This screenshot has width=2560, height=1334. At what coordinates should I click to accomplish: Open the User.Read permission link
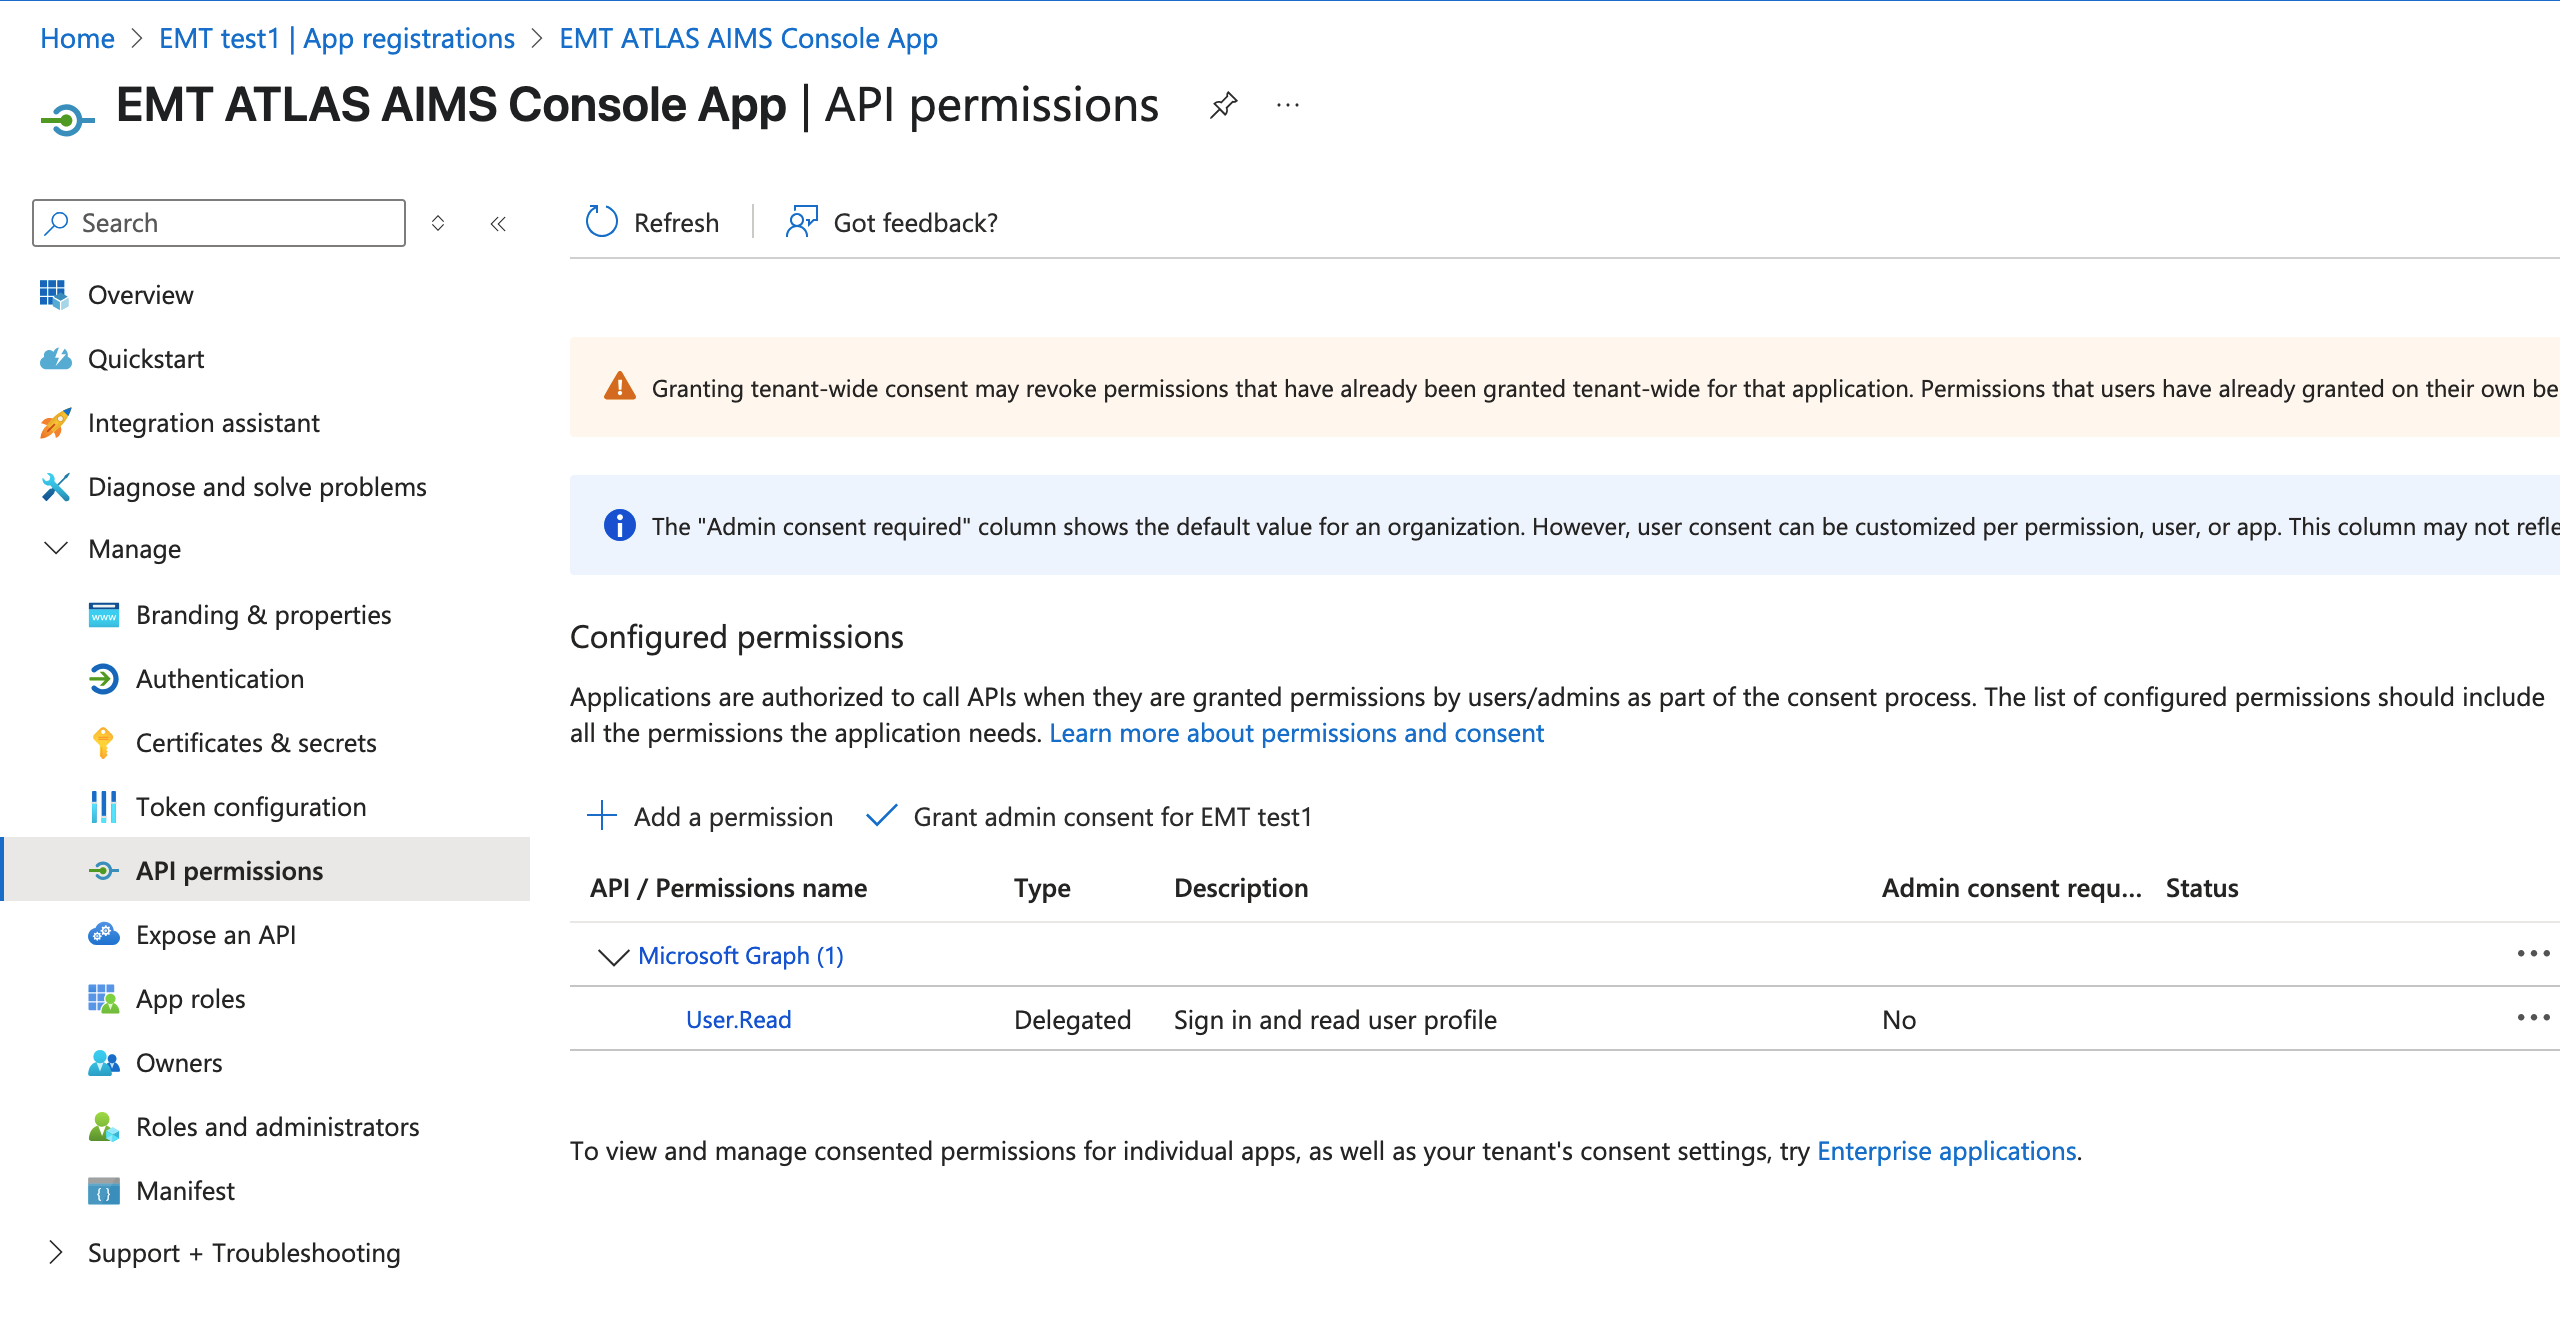(738, 1019)
